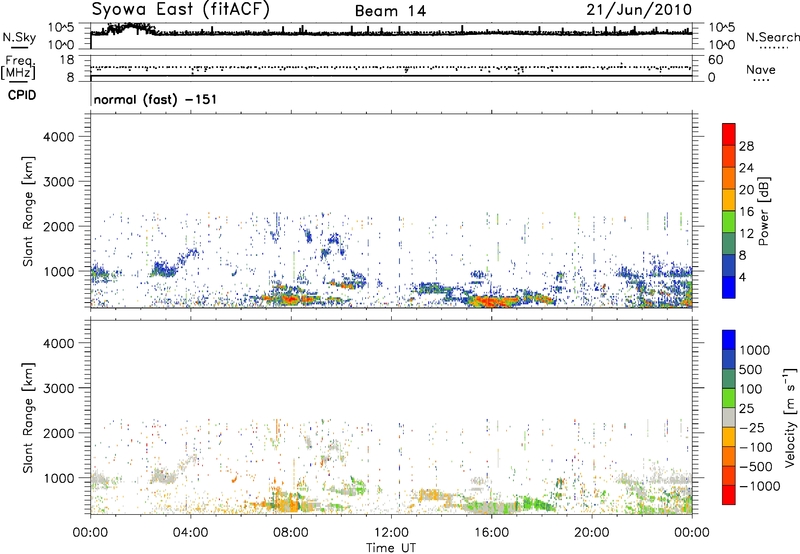Click the '100' tick on Velocity colorbar
The width and height of the screenshot is (800, 554).
750,389
